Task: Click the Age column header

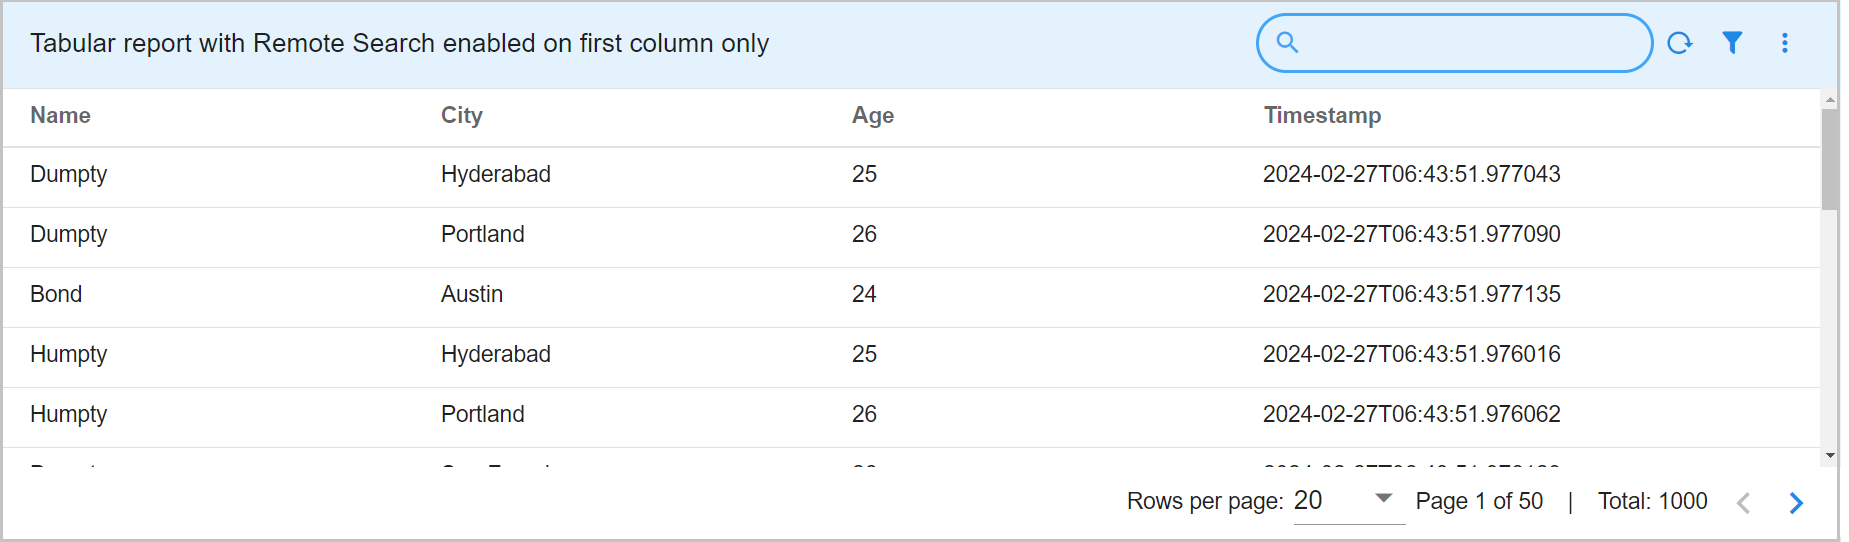Action: pyautogui.click(x=873, y=116)
